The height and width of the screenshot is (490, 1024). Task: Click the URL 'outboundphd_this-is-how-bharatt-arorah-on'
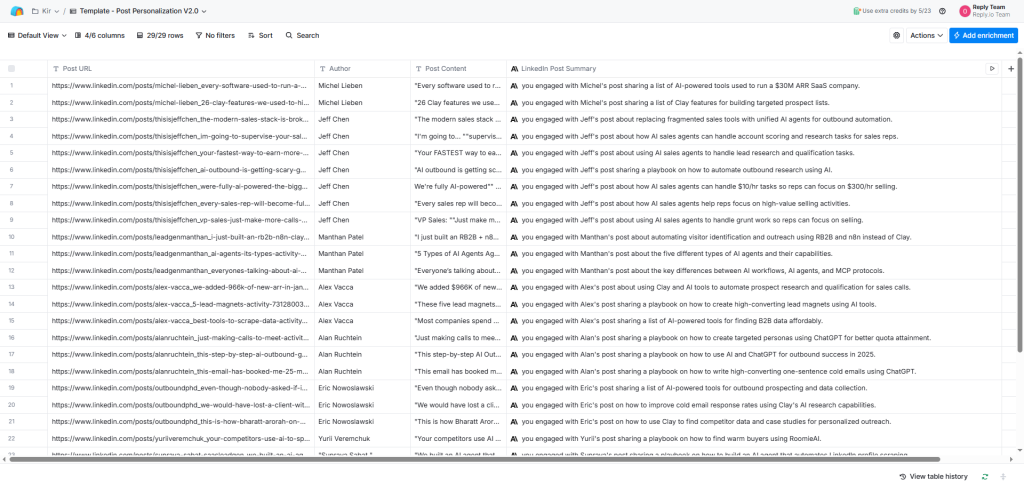pyautogui.click(x=180, y=422)
